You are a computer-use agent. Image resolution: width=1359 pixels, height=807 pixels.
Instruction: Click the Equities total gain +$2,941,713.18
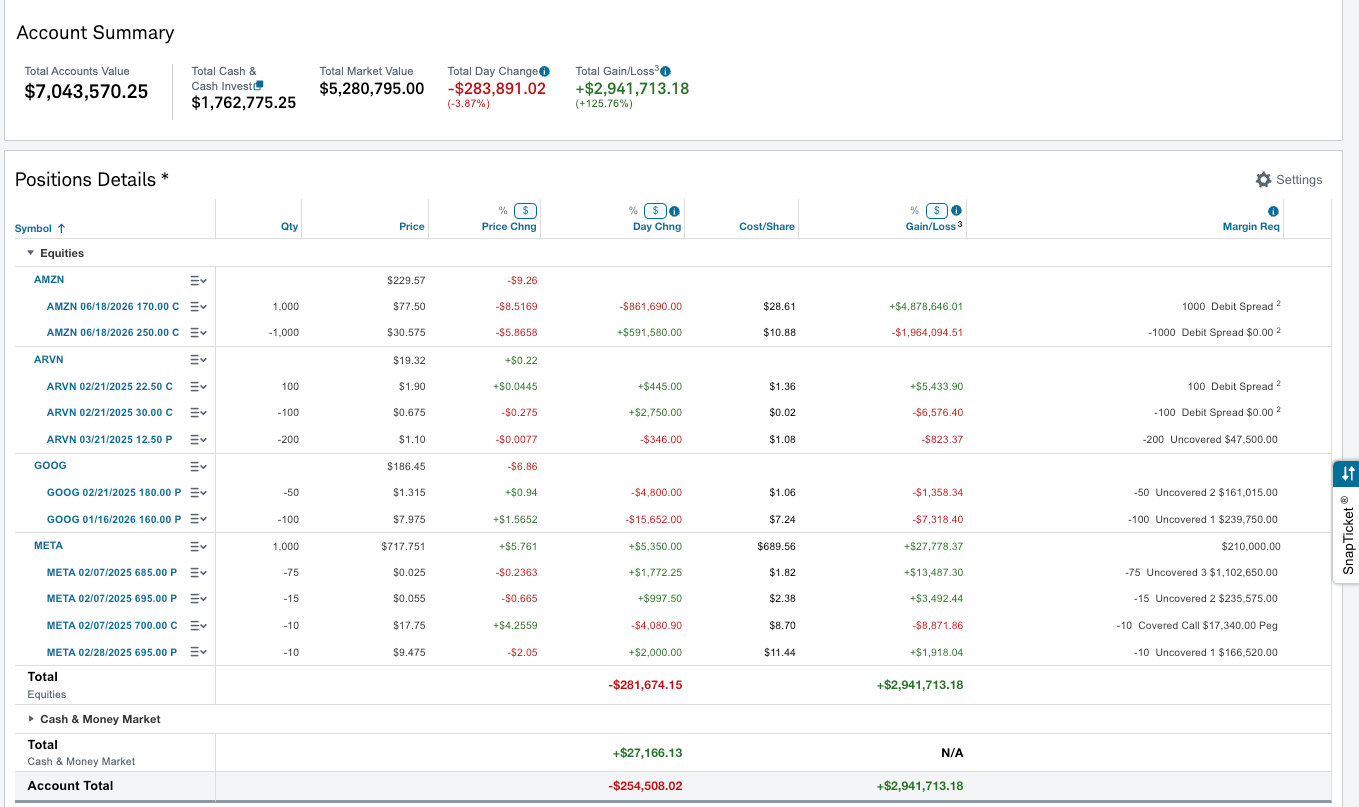point(920,685)
